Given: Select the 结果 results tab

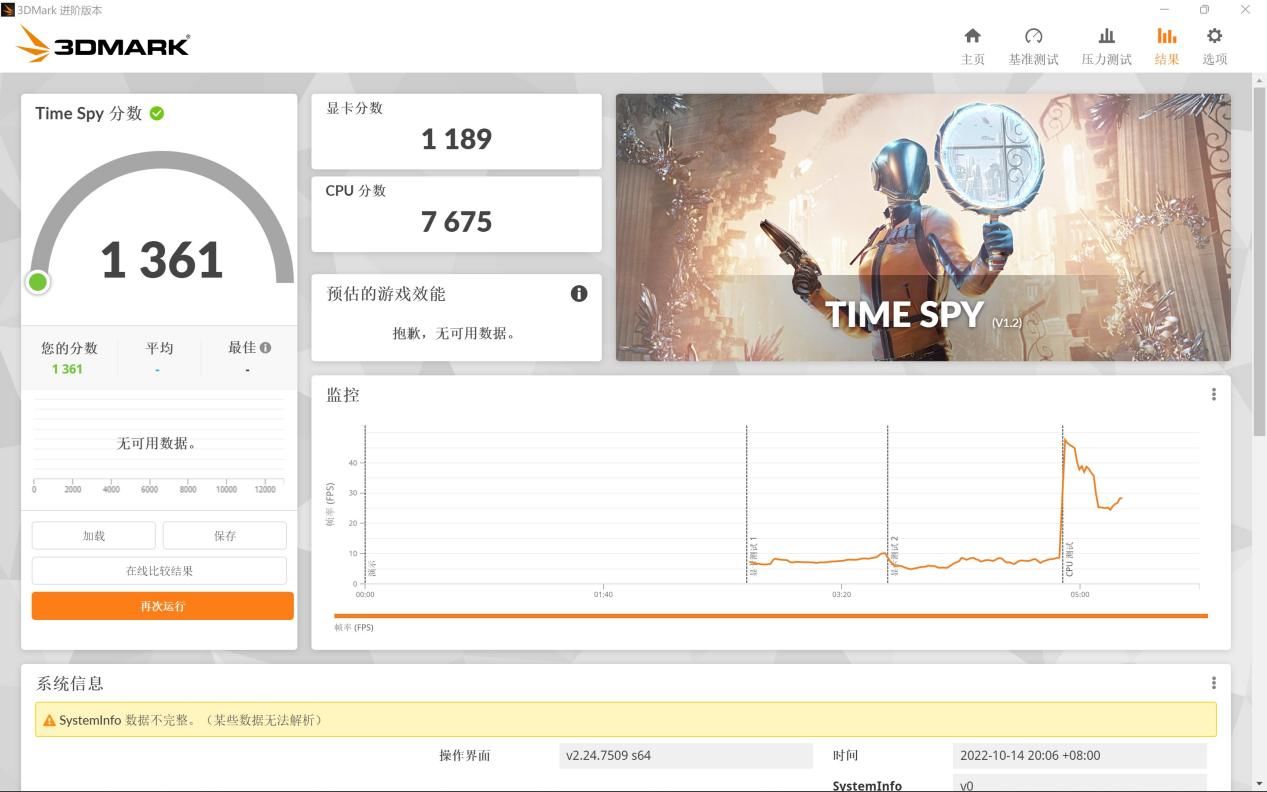Looking at the screenshot, I should pos(1166,47).
